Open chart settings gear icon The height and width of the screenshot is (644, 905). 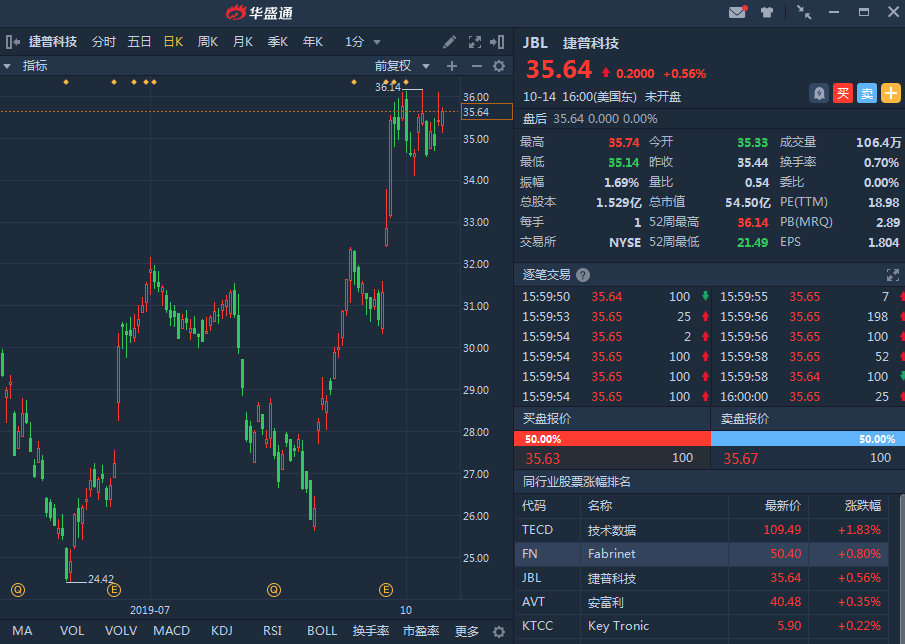click(x=499, y=66)
